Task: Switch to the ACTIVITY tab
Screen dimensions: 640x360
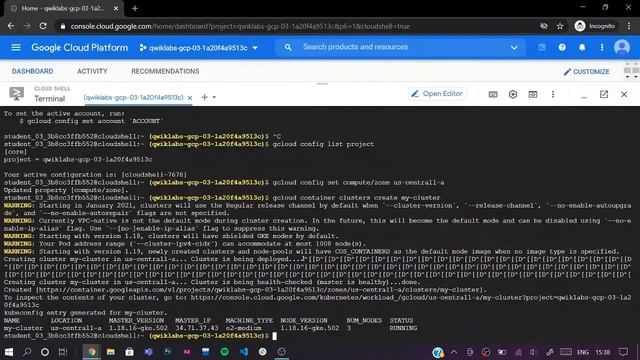Action: (92, 71)
